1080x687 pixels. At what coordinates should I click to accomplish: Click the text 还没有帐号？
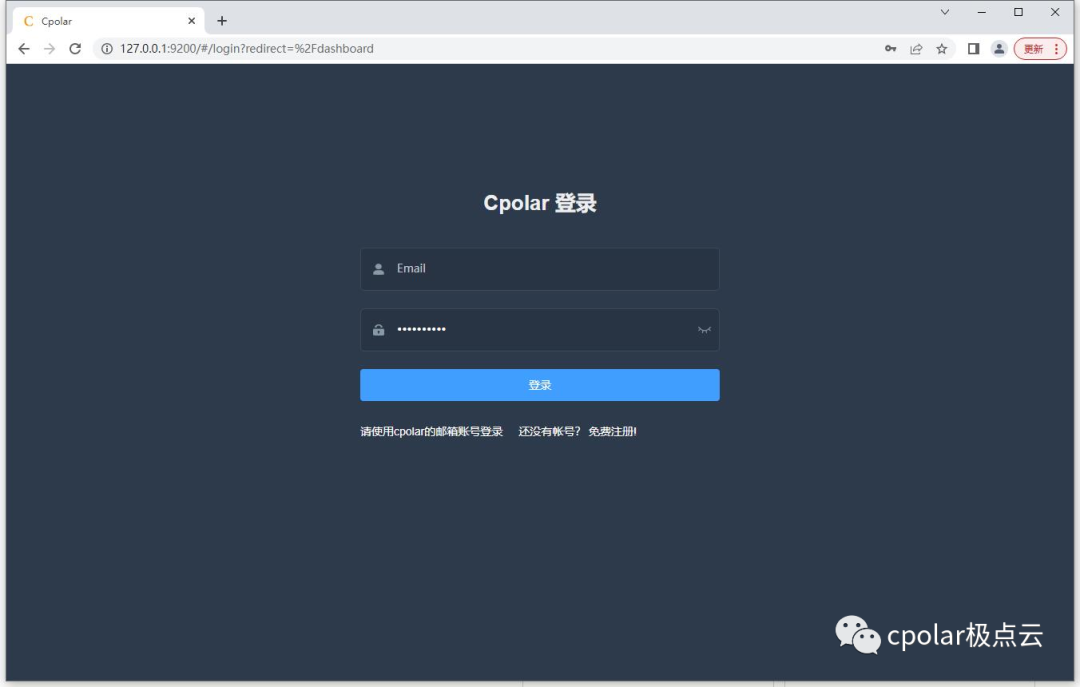550,431
